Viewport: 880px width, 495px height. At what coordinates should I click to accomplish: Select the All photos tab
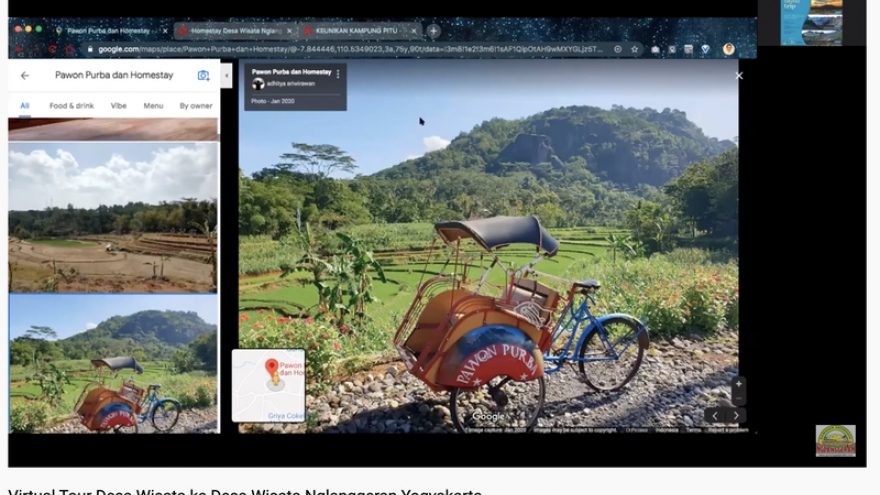coord(25,106)
